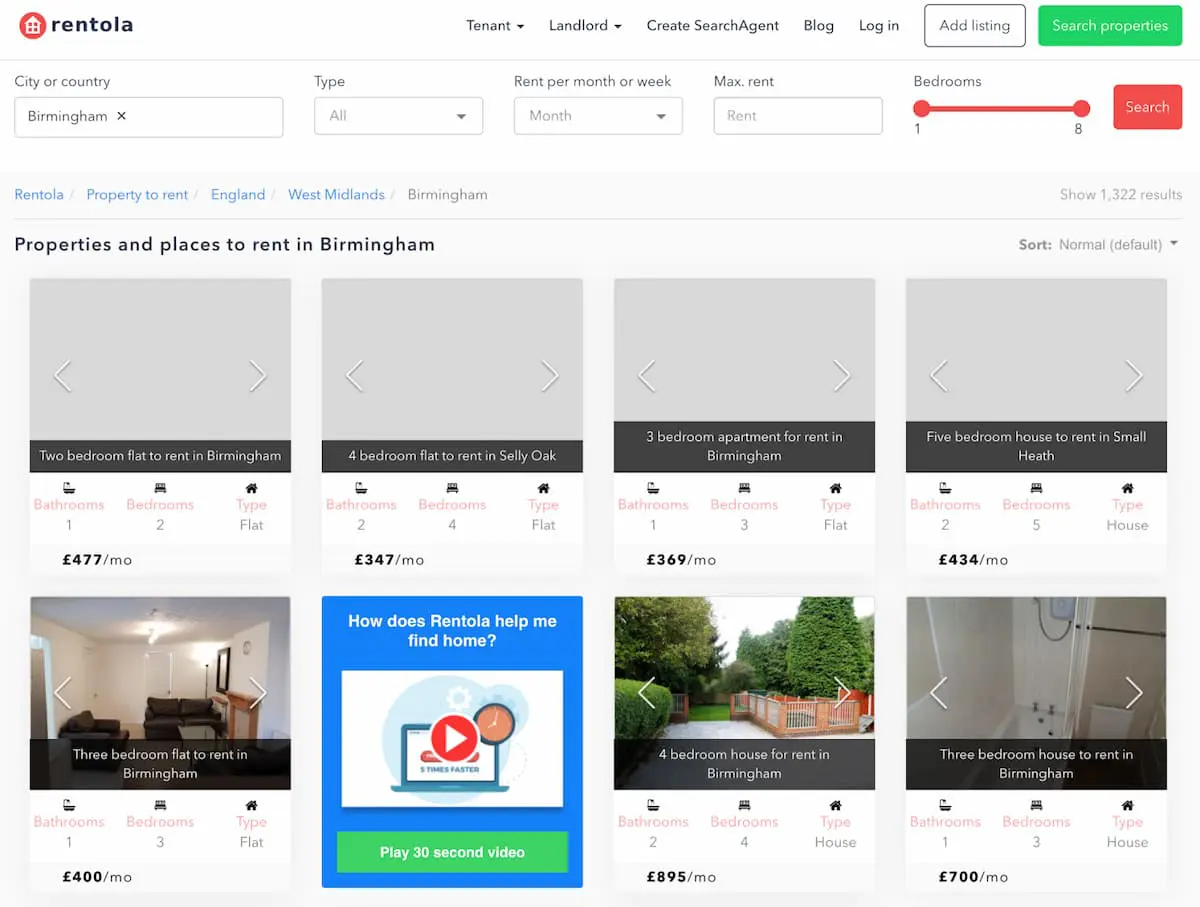This screenshot has width=1200, height=907.
Task: Clear Birmingham from the city field
Action: click(x=122, y=116)
